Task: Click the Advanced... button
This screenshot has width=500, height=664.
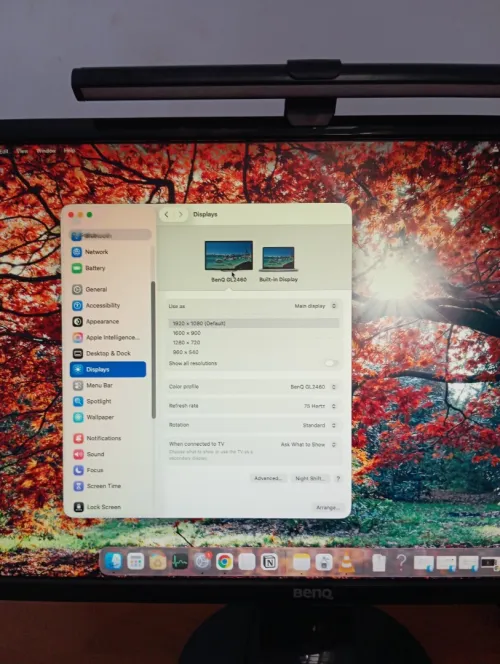Action: coord(268,478)
